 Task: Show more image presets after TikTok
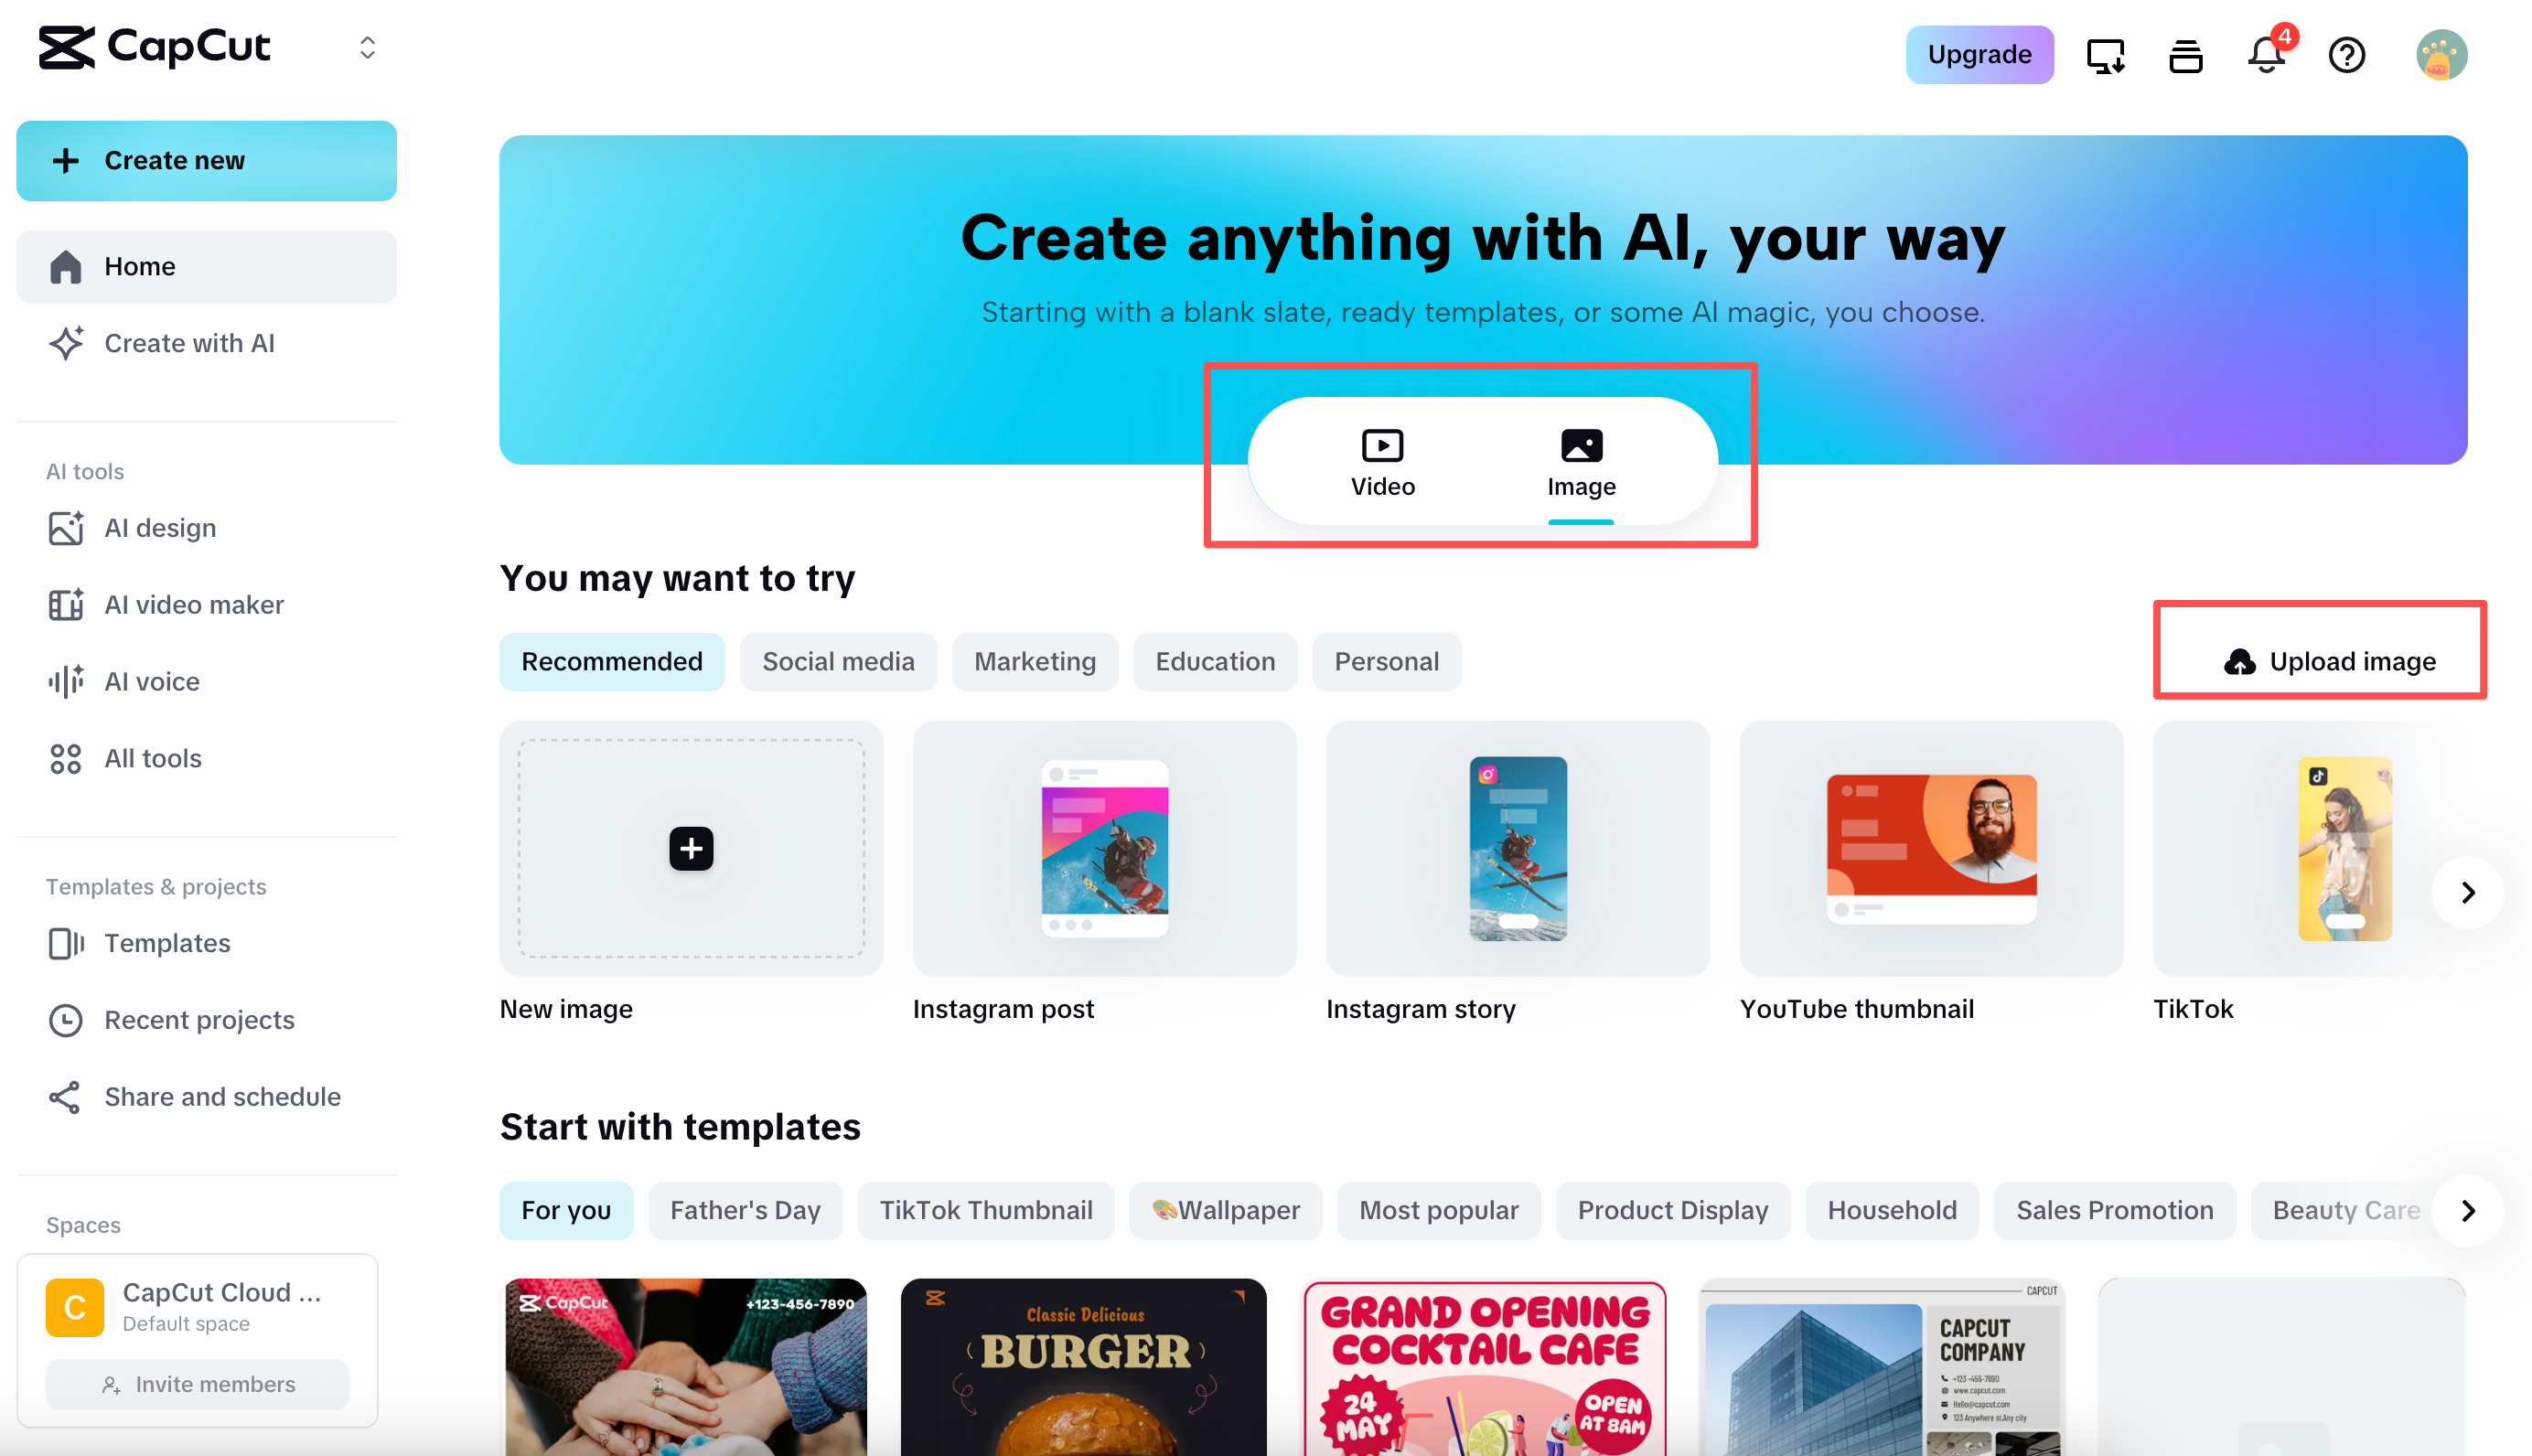pos(2466,891)
